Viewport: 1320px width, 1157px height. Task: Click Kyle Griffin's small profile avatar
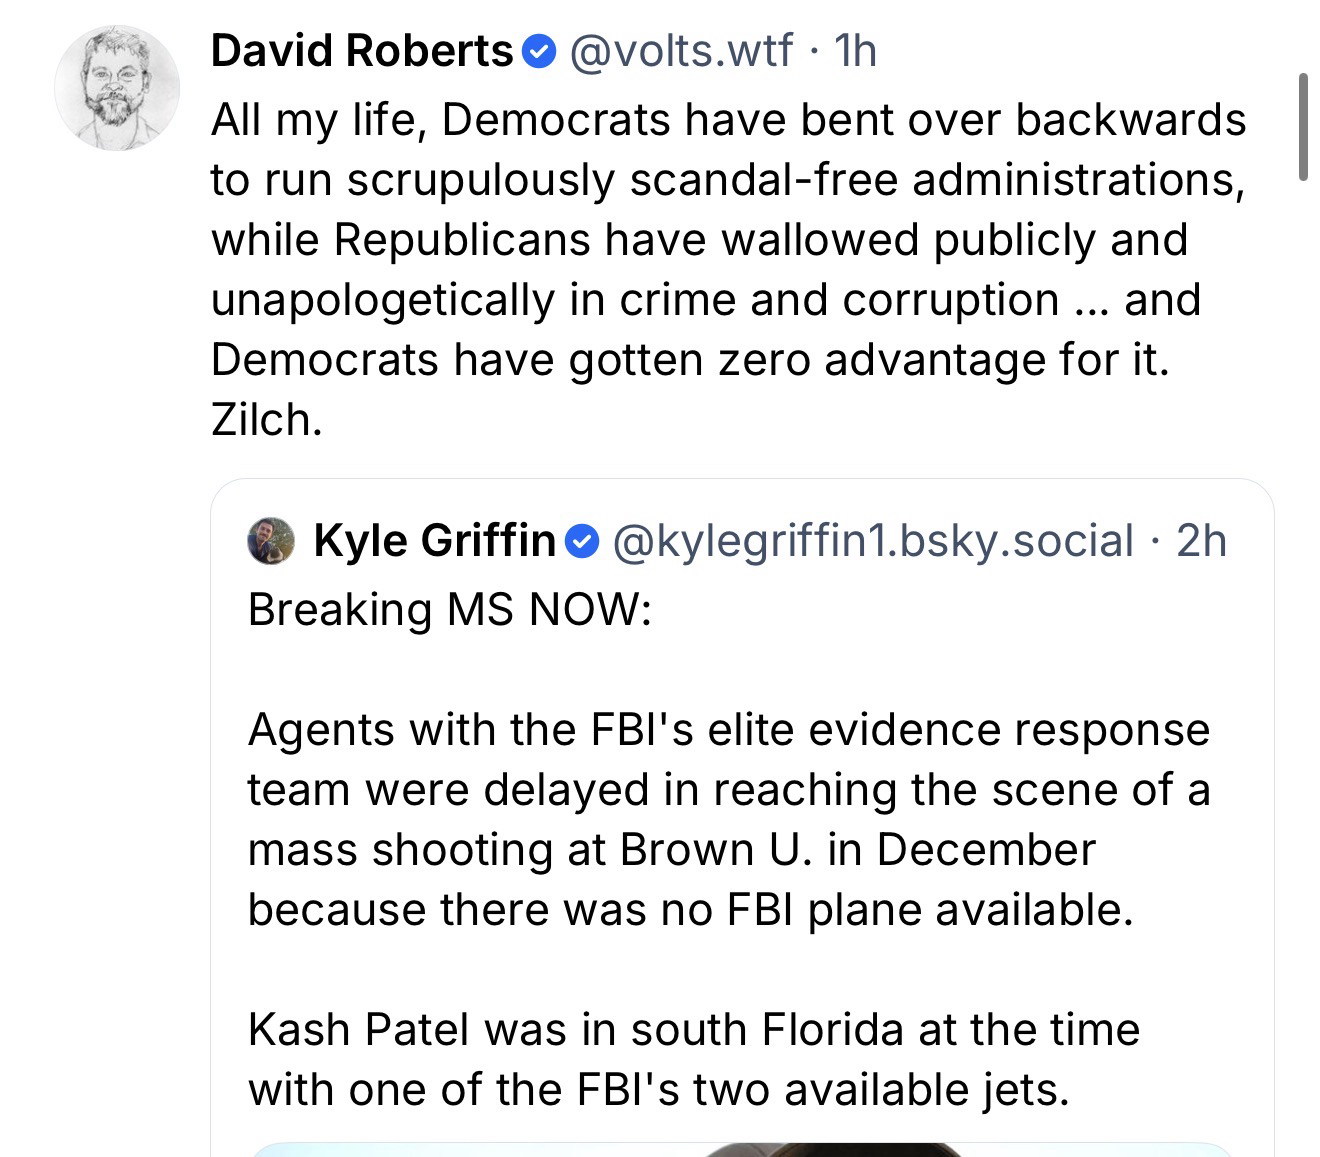click(x=270, y=541)
